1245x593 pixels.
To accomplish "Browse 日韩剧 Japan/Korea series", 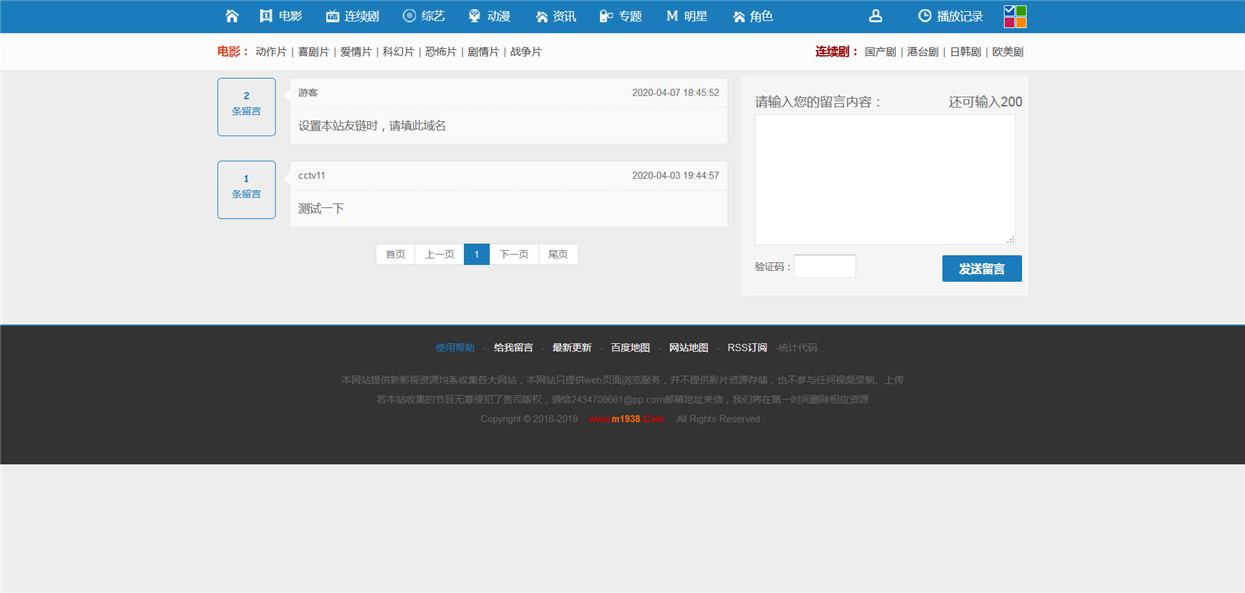I will click(965, 52).
